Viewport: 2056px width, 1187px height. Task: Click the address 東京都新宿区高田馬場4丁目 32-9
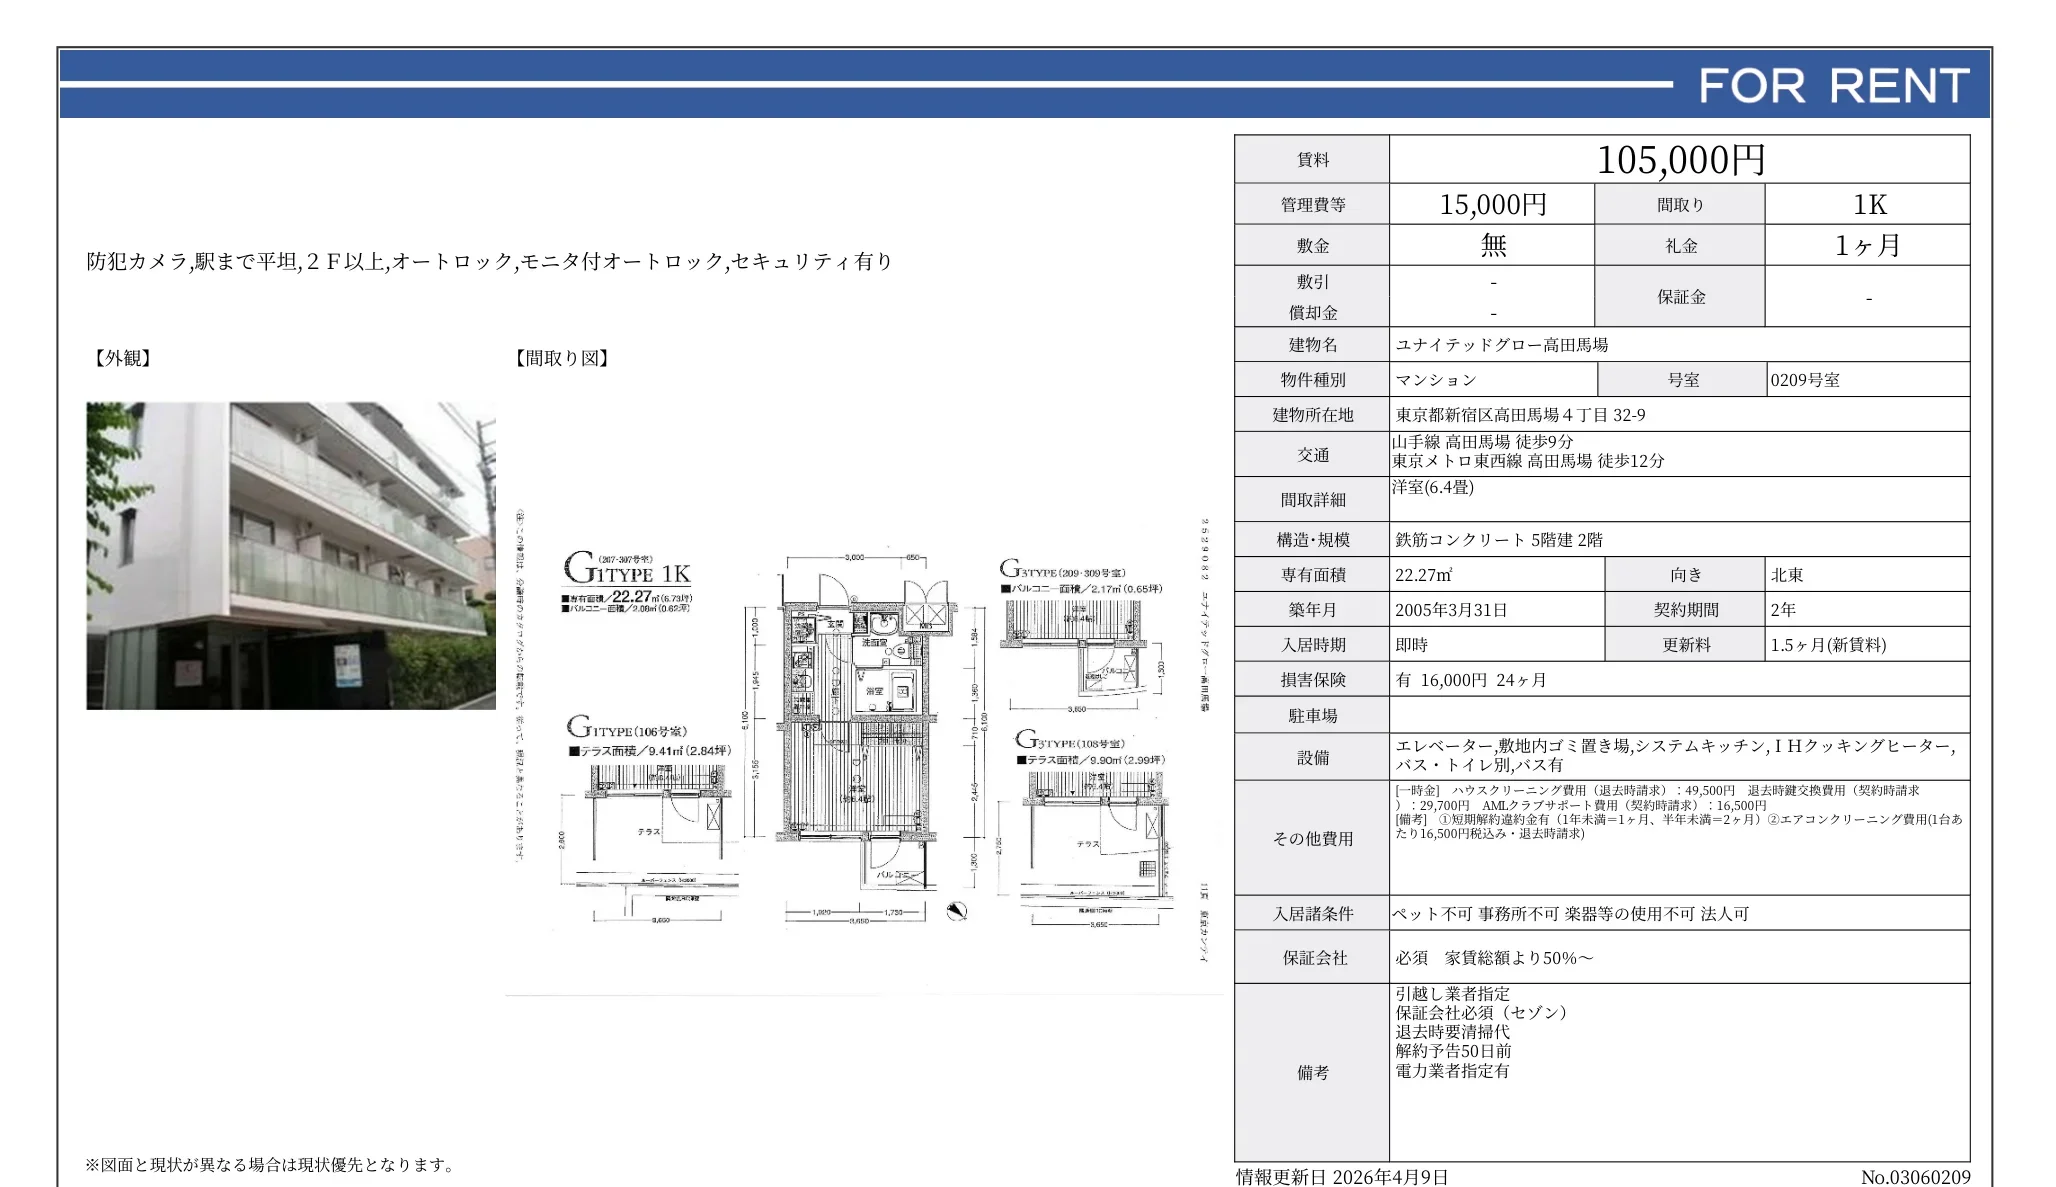click(x=1520, y=415)
